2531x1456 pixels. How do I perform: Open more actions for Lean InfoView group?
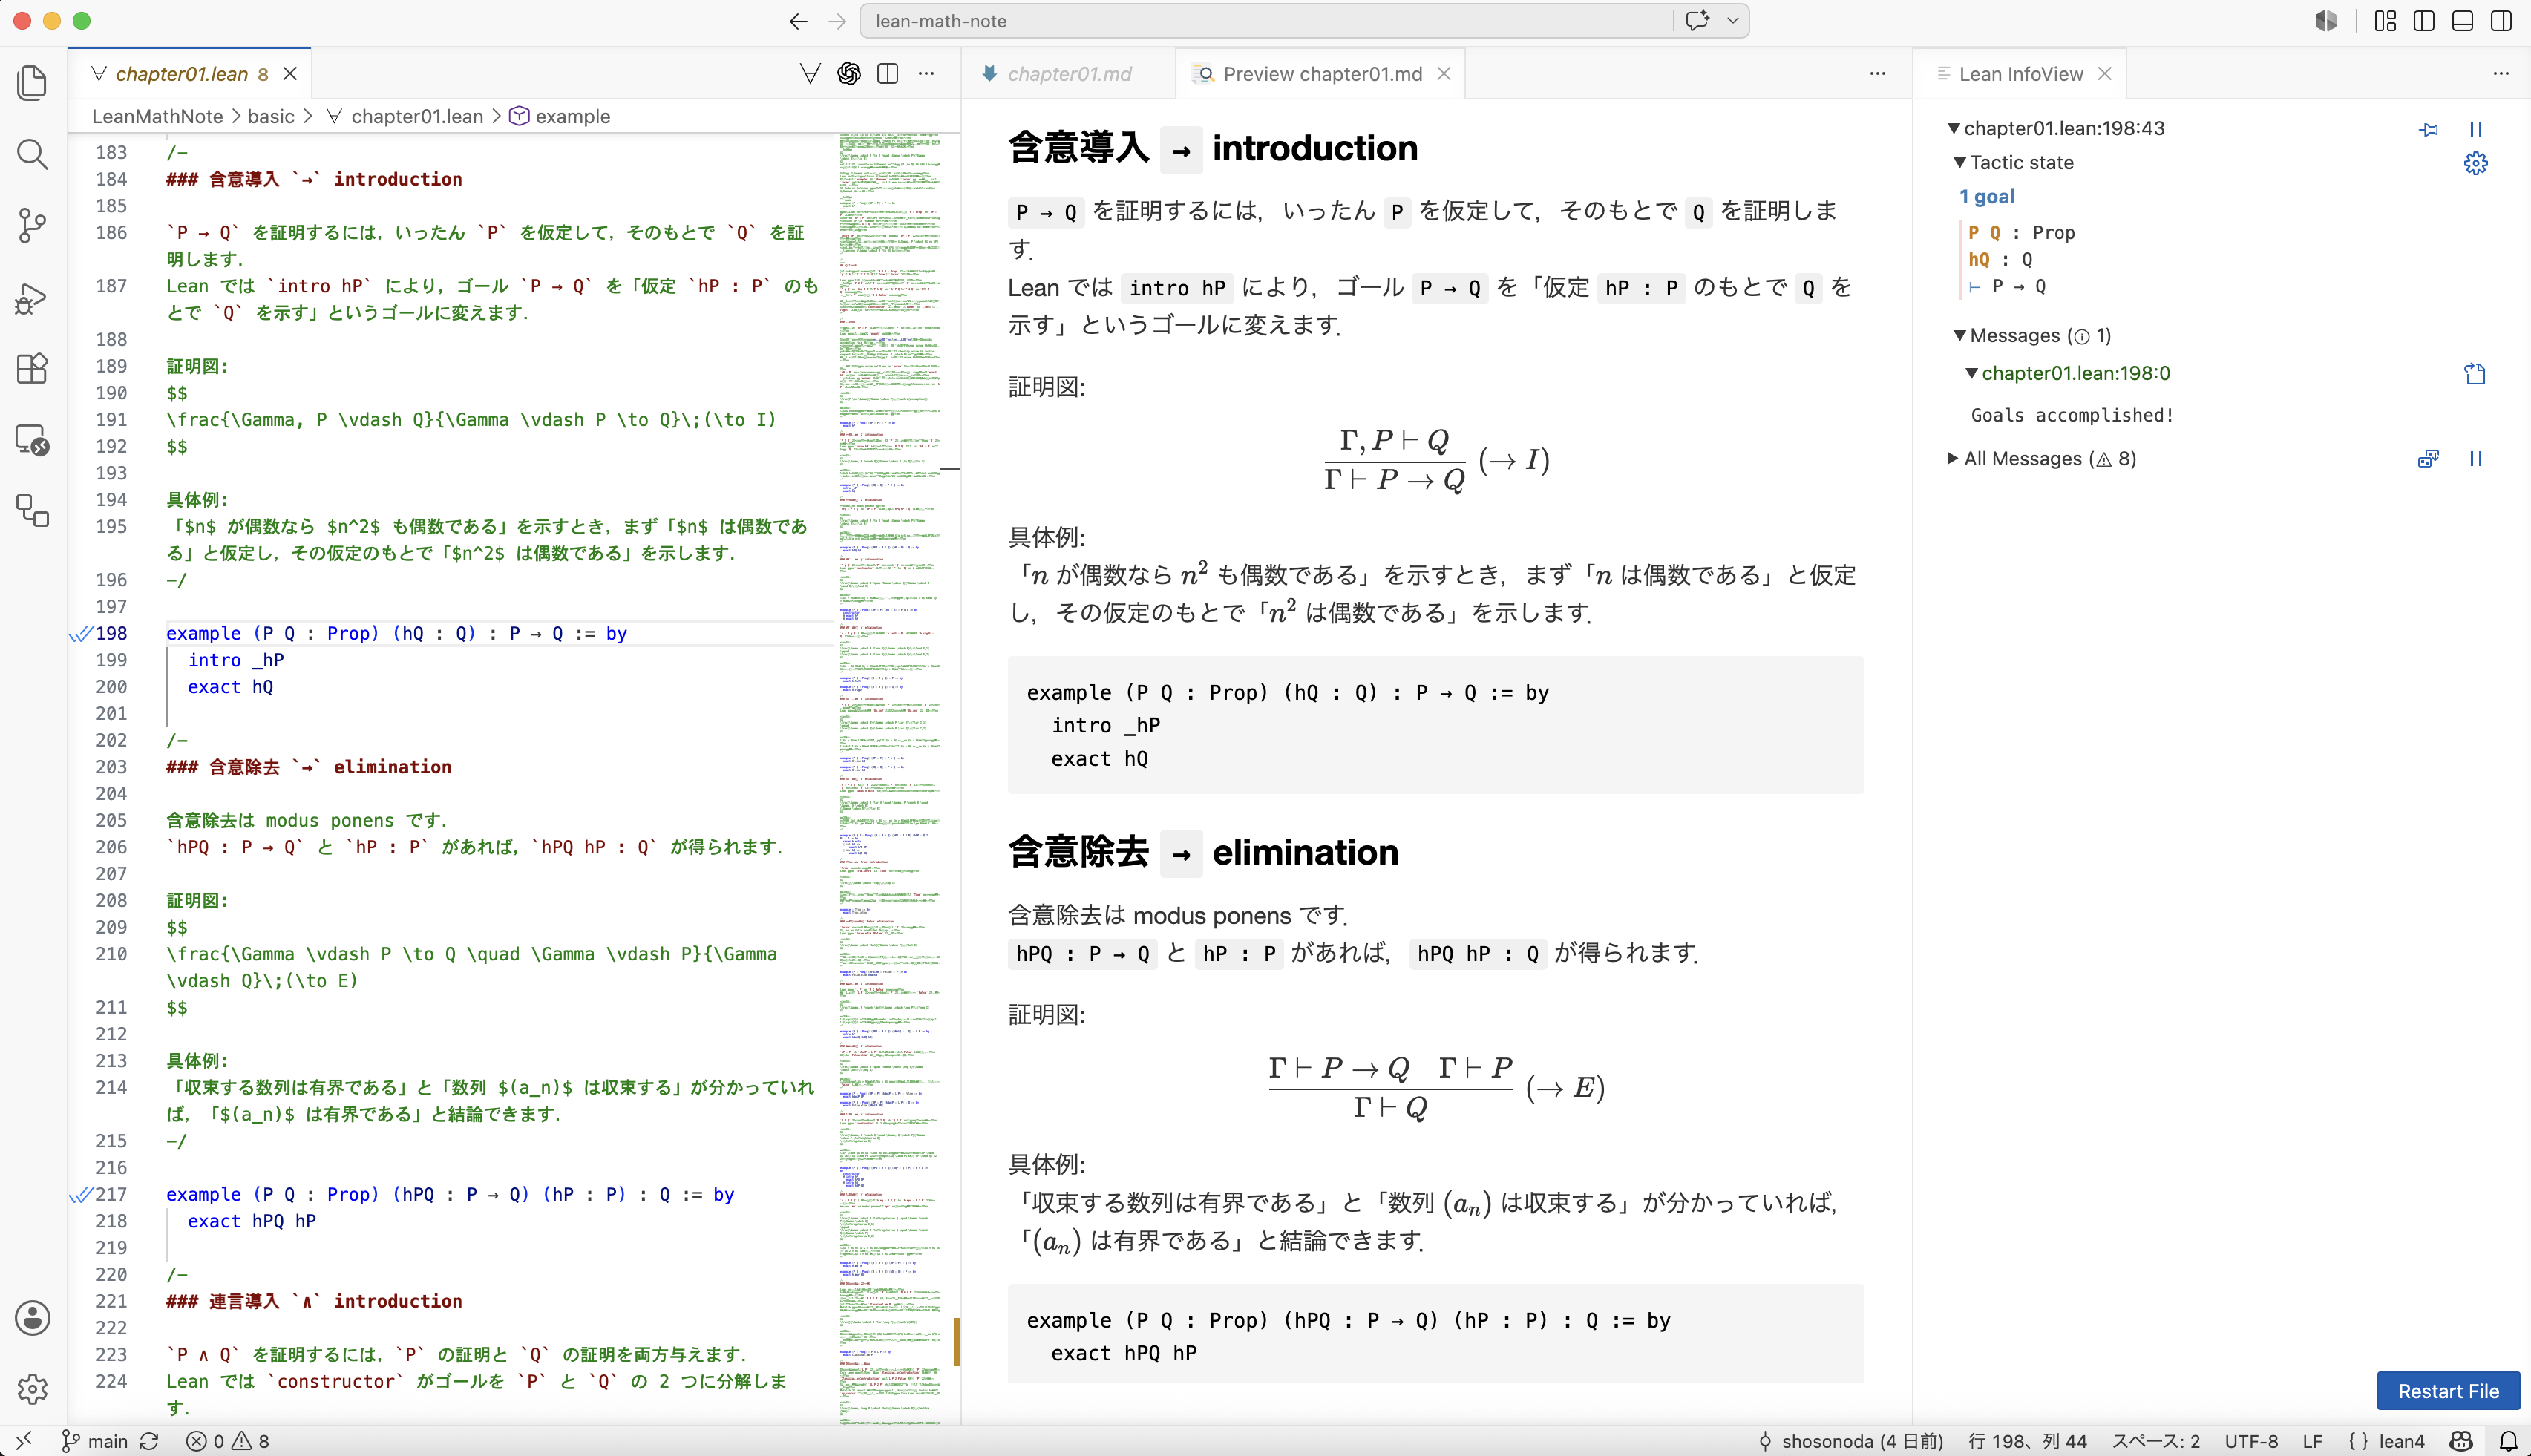[x=2500, y=74]
